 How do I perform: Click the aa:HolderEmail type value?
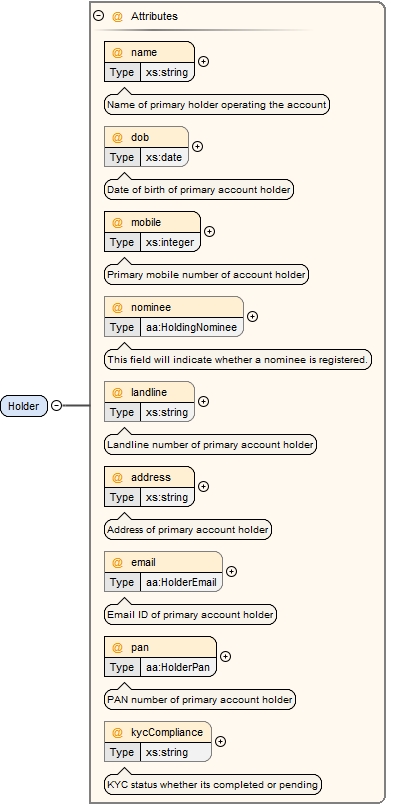[181, 583]
